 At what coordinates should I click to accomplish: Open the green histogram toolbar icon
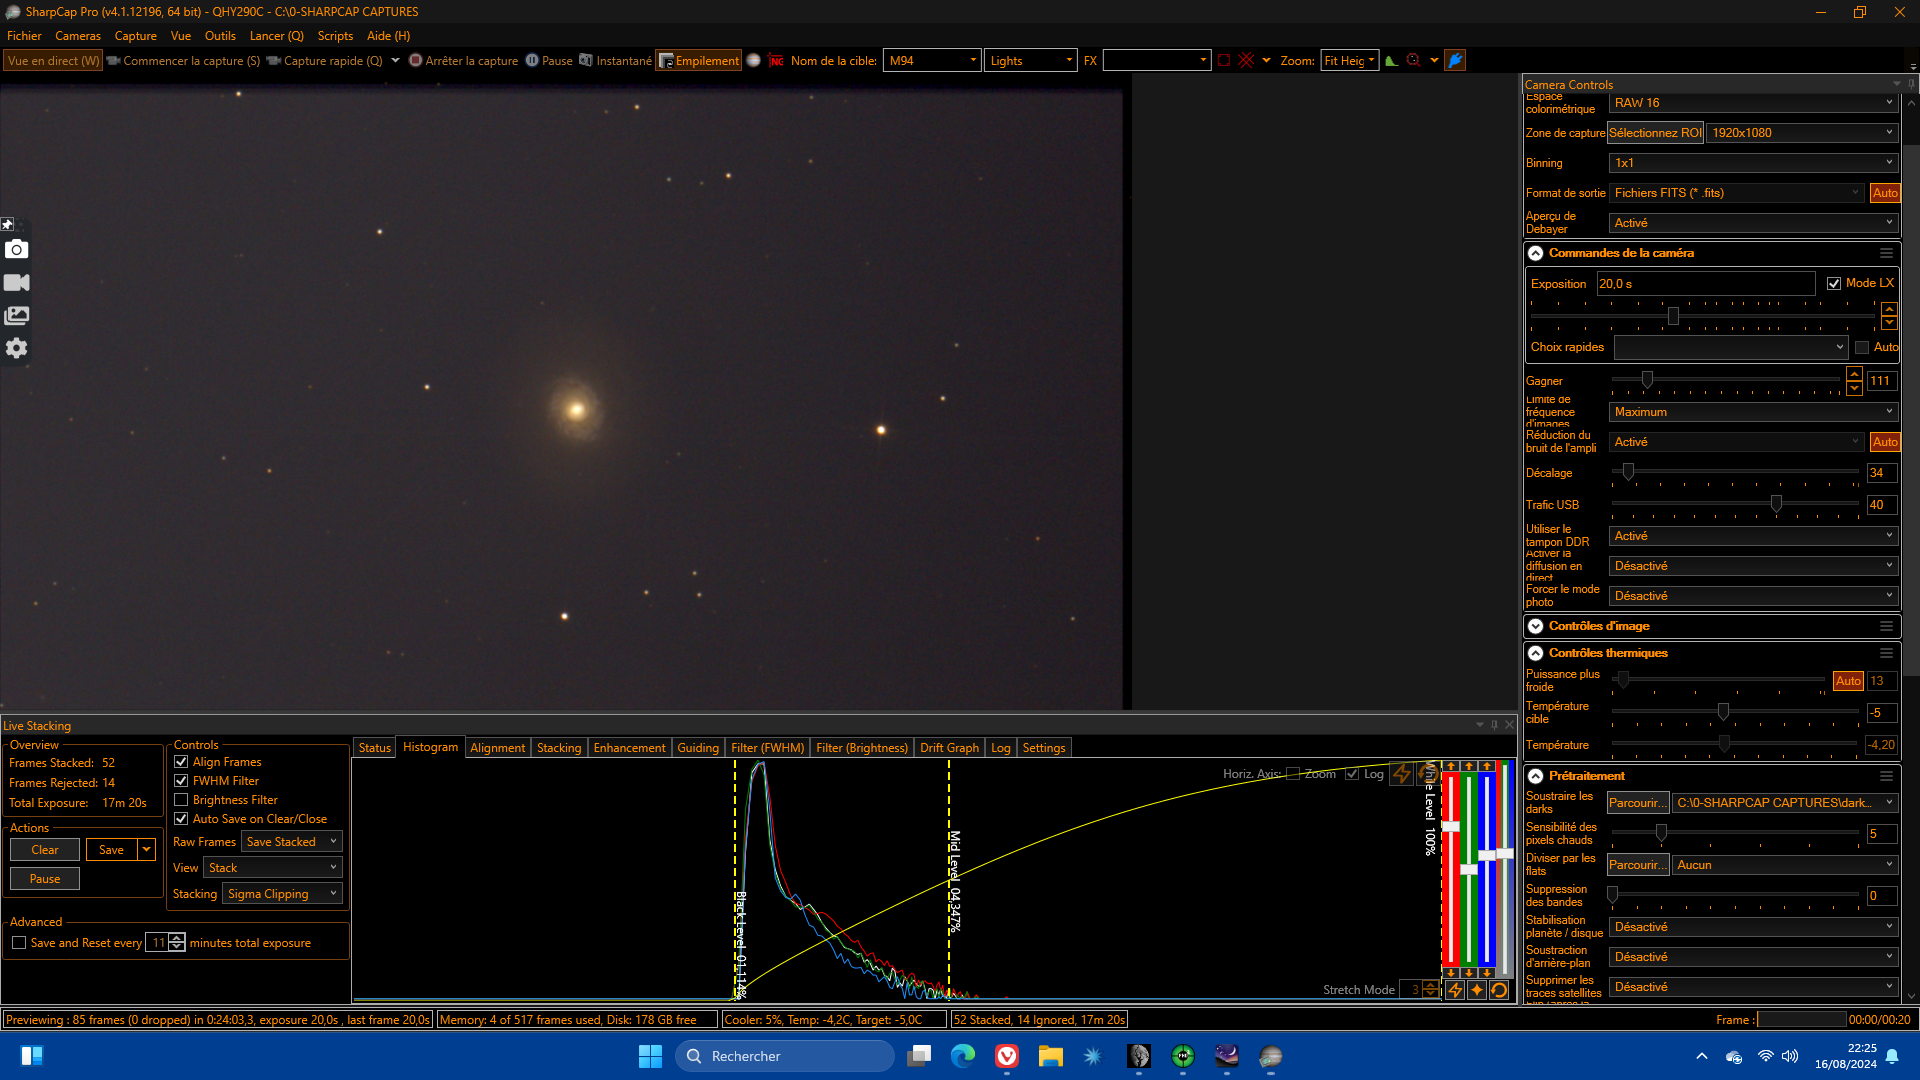pyautogui.click(x=1391, y=61)
